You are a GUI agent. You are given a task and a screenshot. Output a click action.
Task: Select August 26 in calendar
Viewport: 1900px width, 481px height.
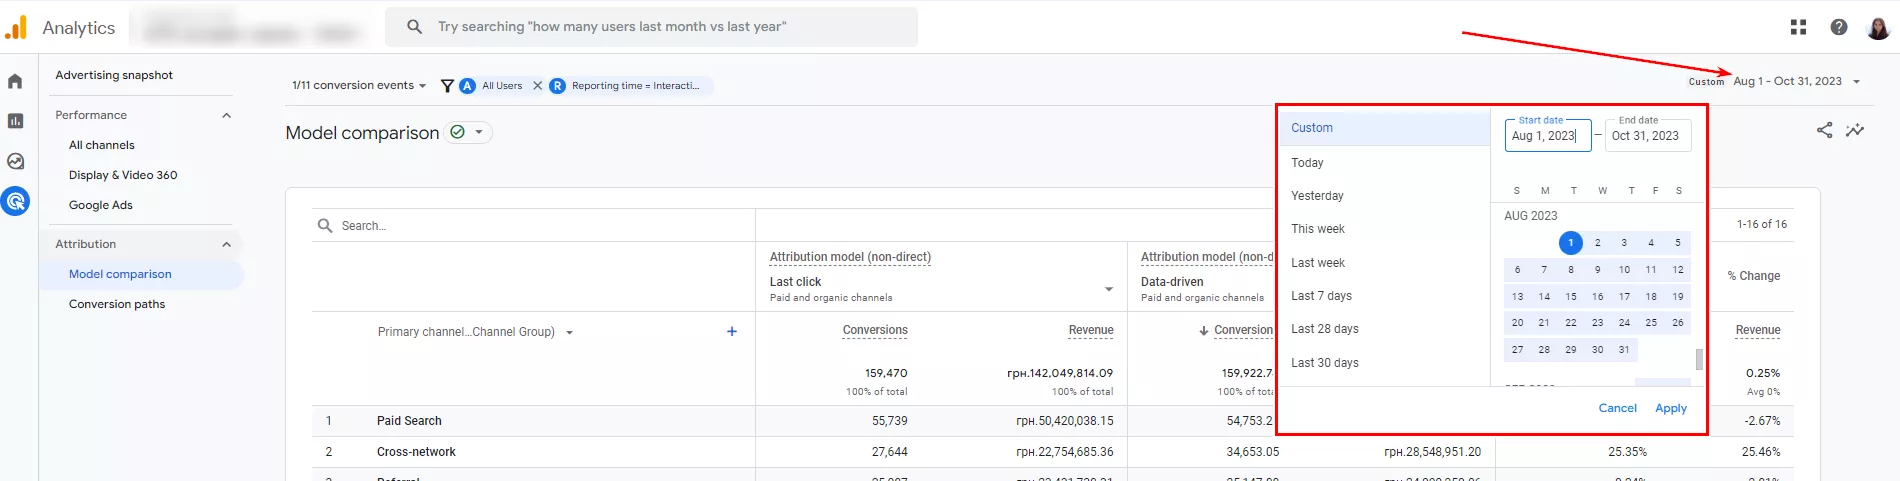(1678, 323)
